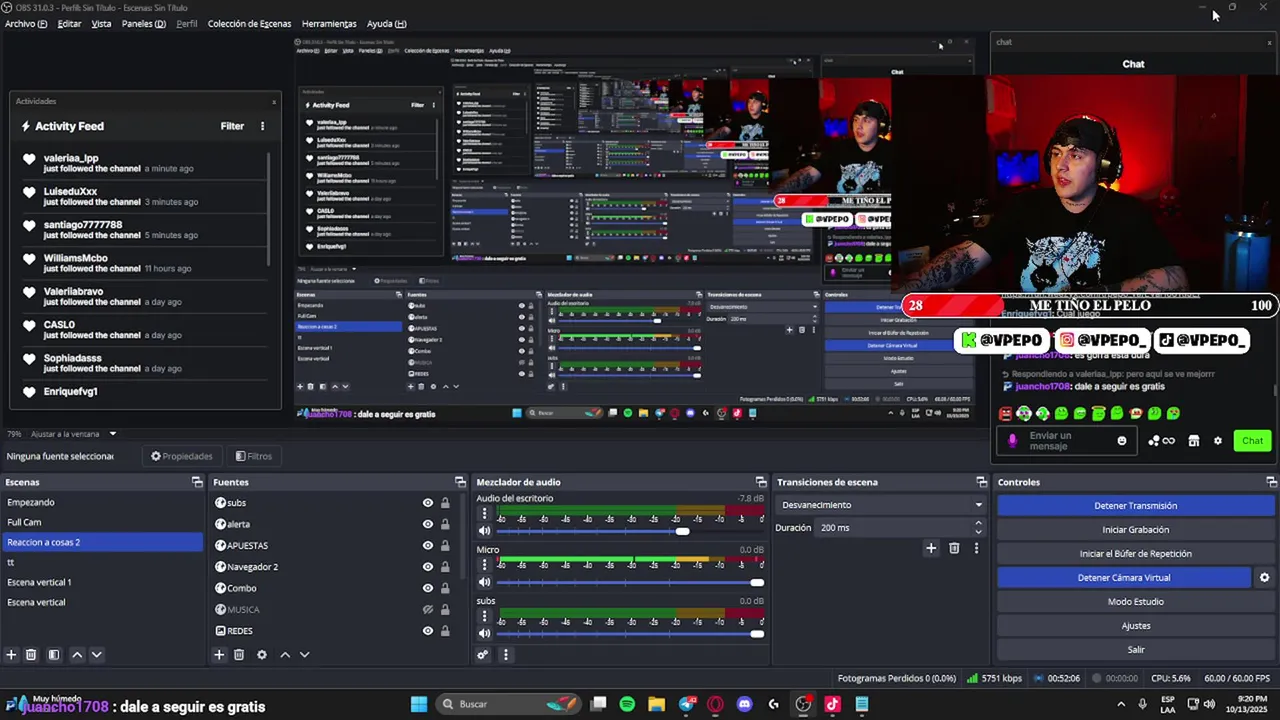The image size is (1280, 720).
Task: Hide the alerta source
Action: [x=428, y=524]
